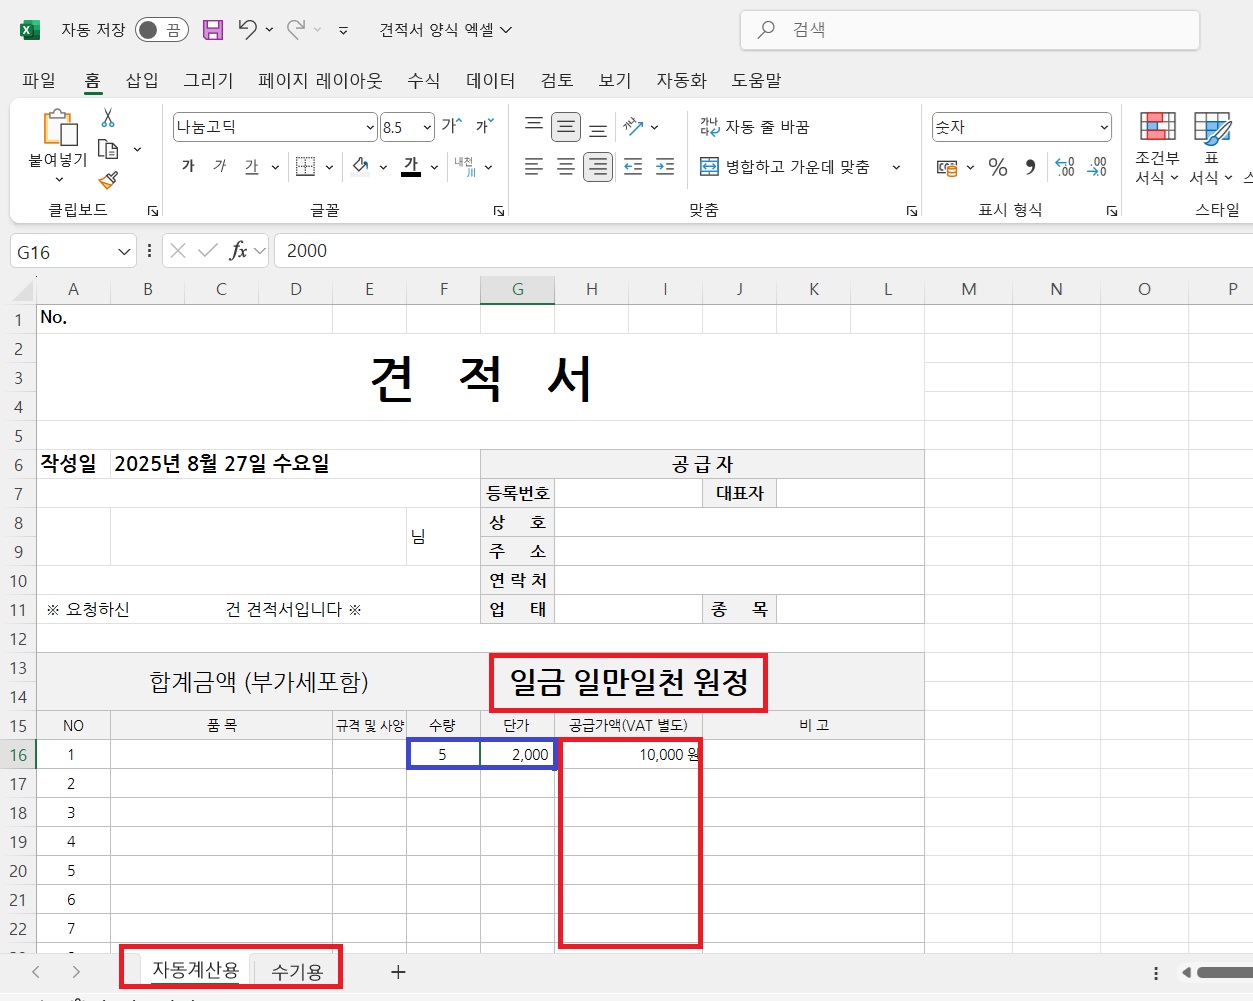Open 조건부 서식 conditional formatting
The height and width of the screenshot is (1001, 1253).
(x=1158, y=148)
